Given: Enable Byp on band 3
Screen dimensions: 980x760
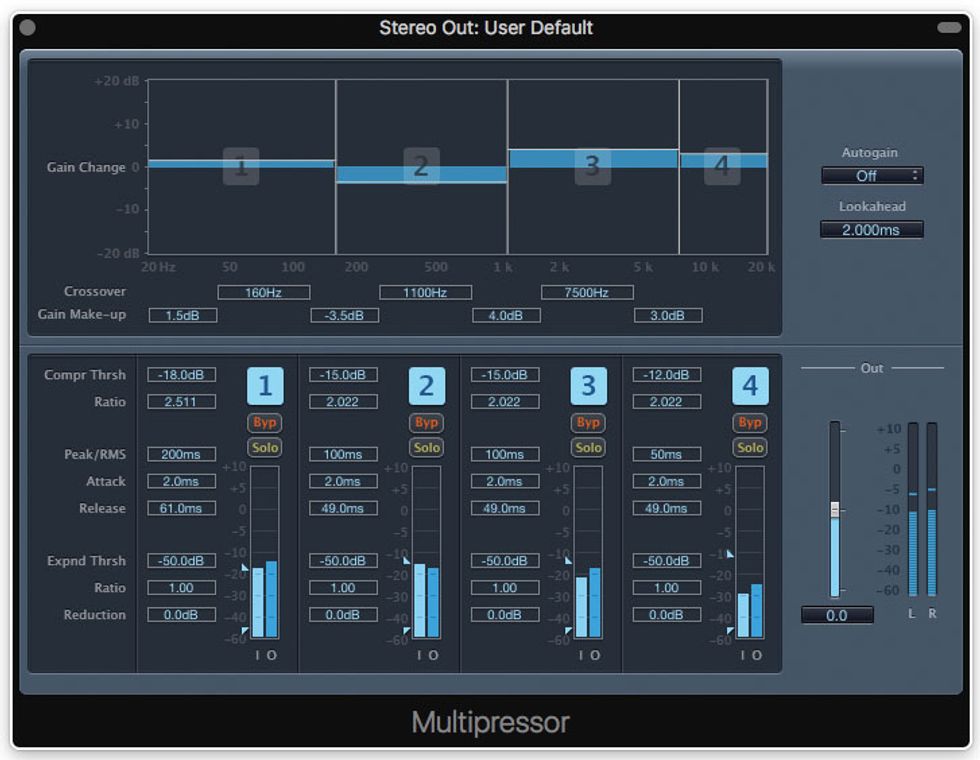Looking at the screenshot, I should [x=588, y=422].
